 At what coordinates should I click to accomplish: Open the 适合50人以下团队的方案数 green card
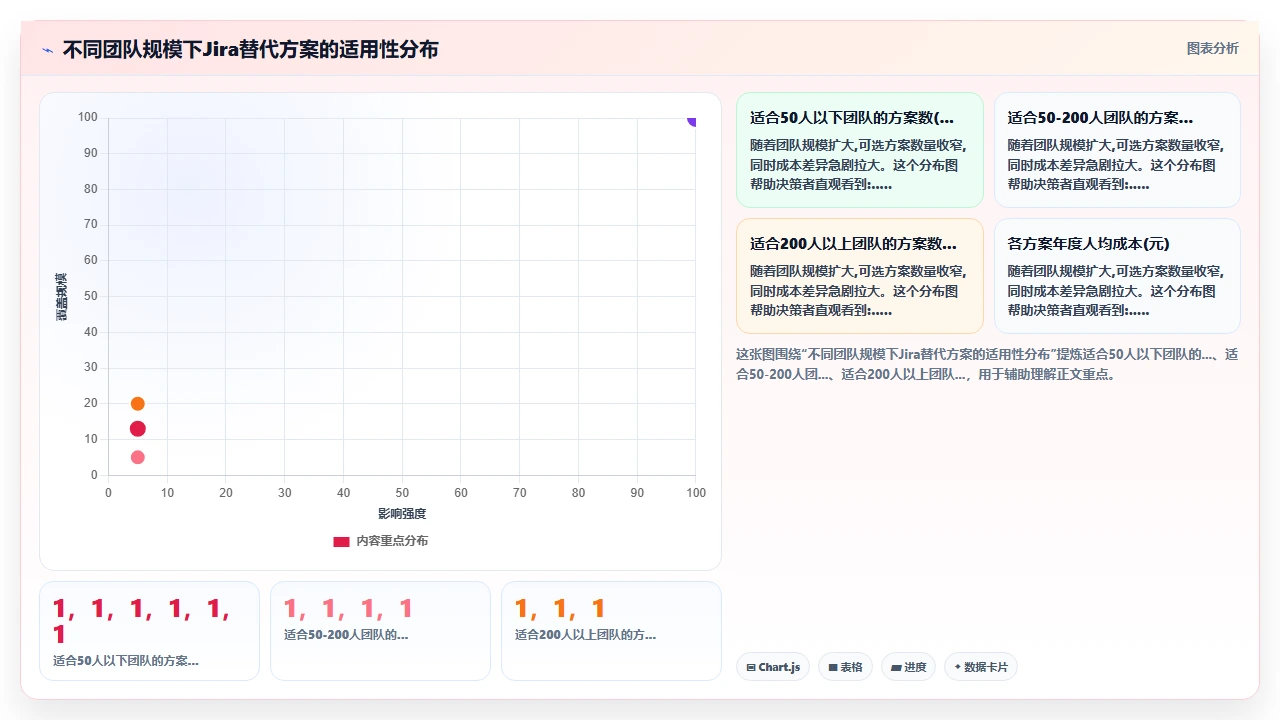coord(860,150)
